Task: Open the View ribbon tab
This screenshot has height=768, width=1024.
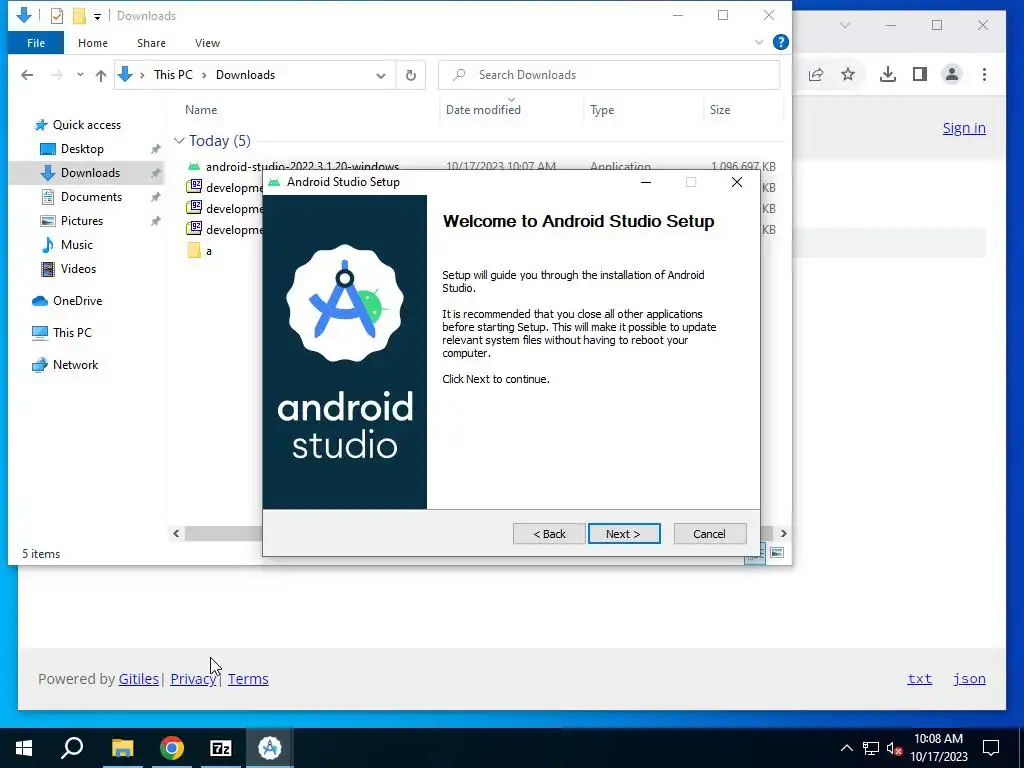Action: [207, 43]
